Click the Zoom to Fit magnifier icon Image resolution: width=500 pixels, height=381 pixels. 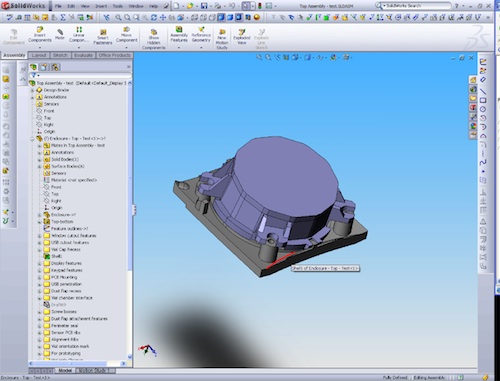118,17
